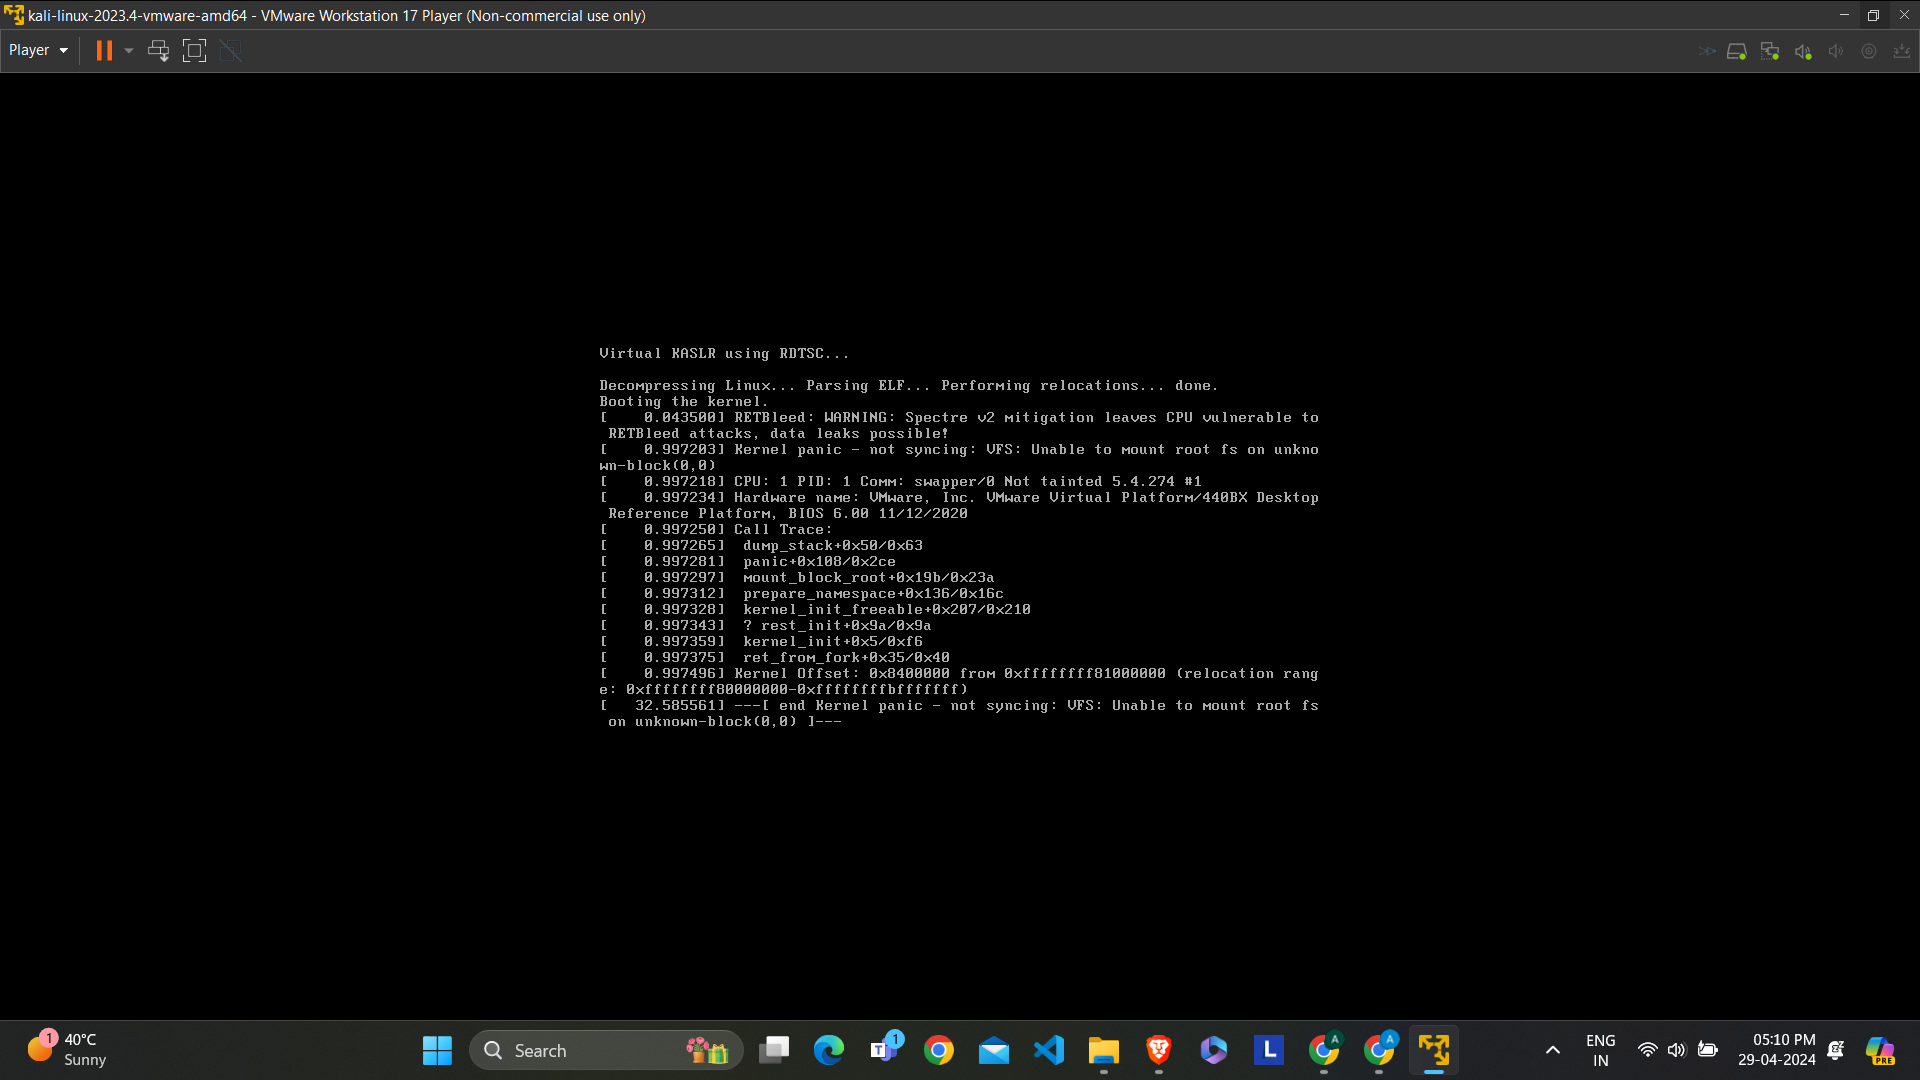Click the VMware window title bar icon
Viewport: 1920px width, 1080px height.
[14, 15]
